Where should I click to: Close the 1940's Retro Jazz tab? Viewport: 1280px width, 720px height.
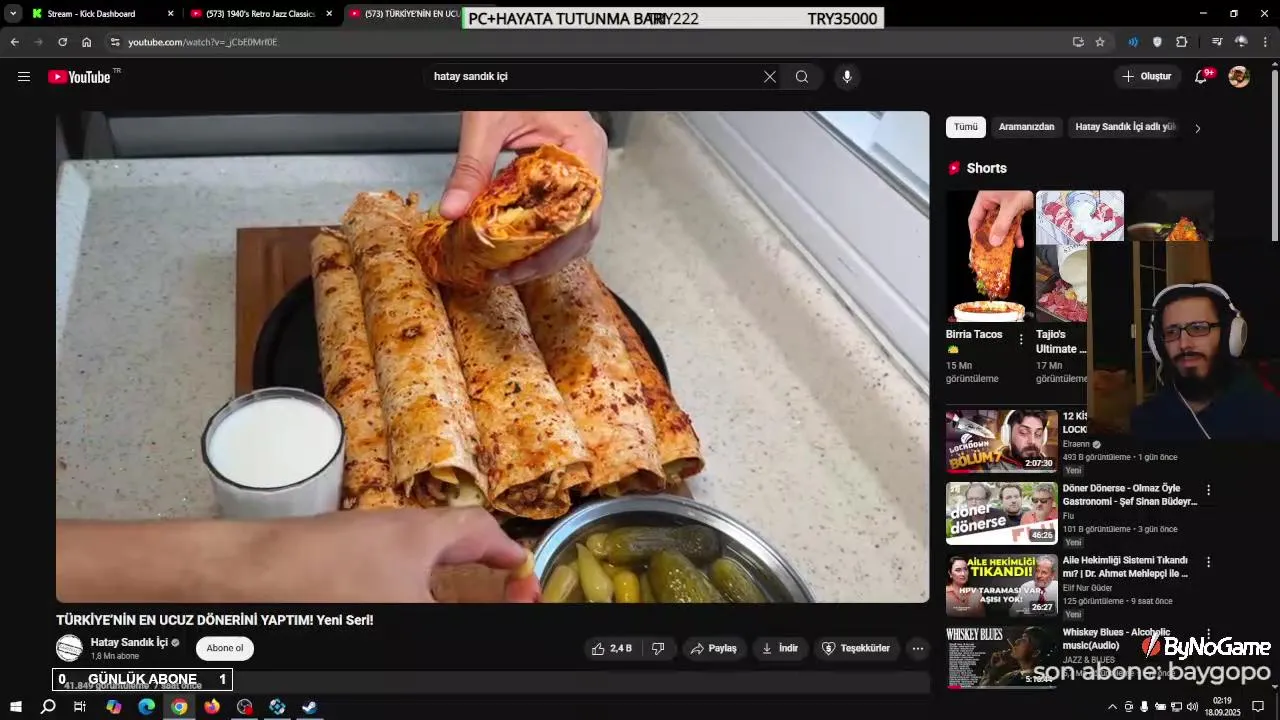pyautogui.click(x=329, y=14)
